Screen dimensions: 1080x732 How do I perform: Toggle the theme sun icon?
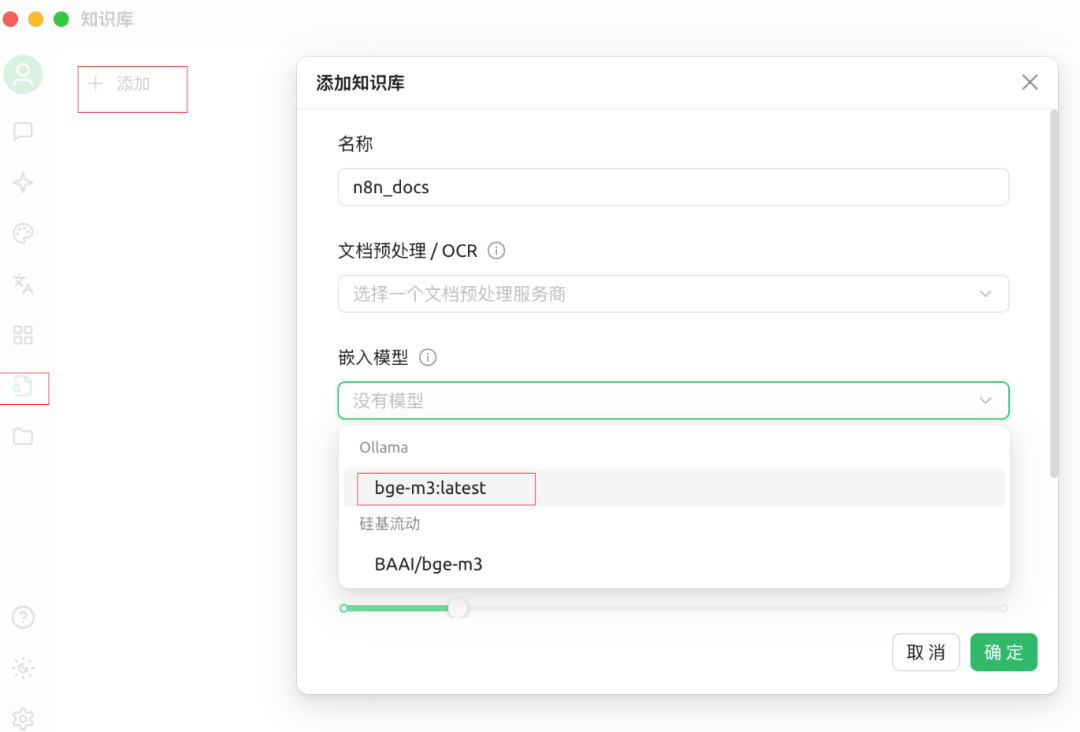23,668
